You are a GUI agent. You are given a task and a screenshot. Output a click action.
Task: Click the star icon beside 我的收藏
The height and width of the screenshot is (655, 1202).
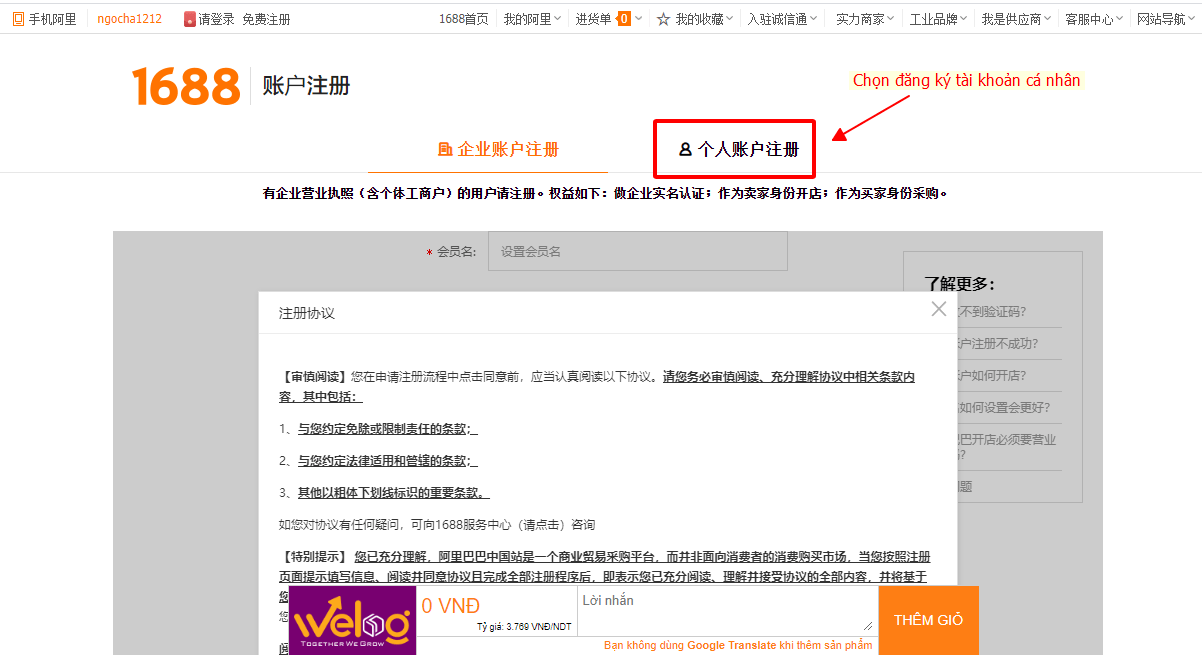(663, 18)
